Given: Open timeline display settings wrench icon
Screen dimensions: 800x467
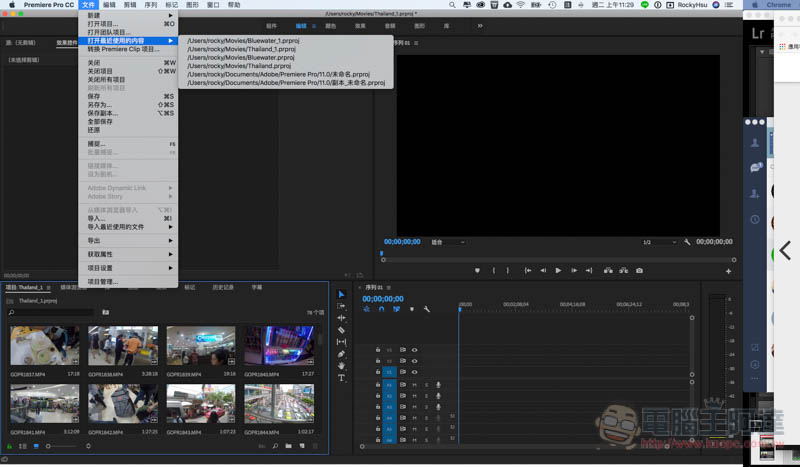Looking at the screenshot, I should 427,309.
